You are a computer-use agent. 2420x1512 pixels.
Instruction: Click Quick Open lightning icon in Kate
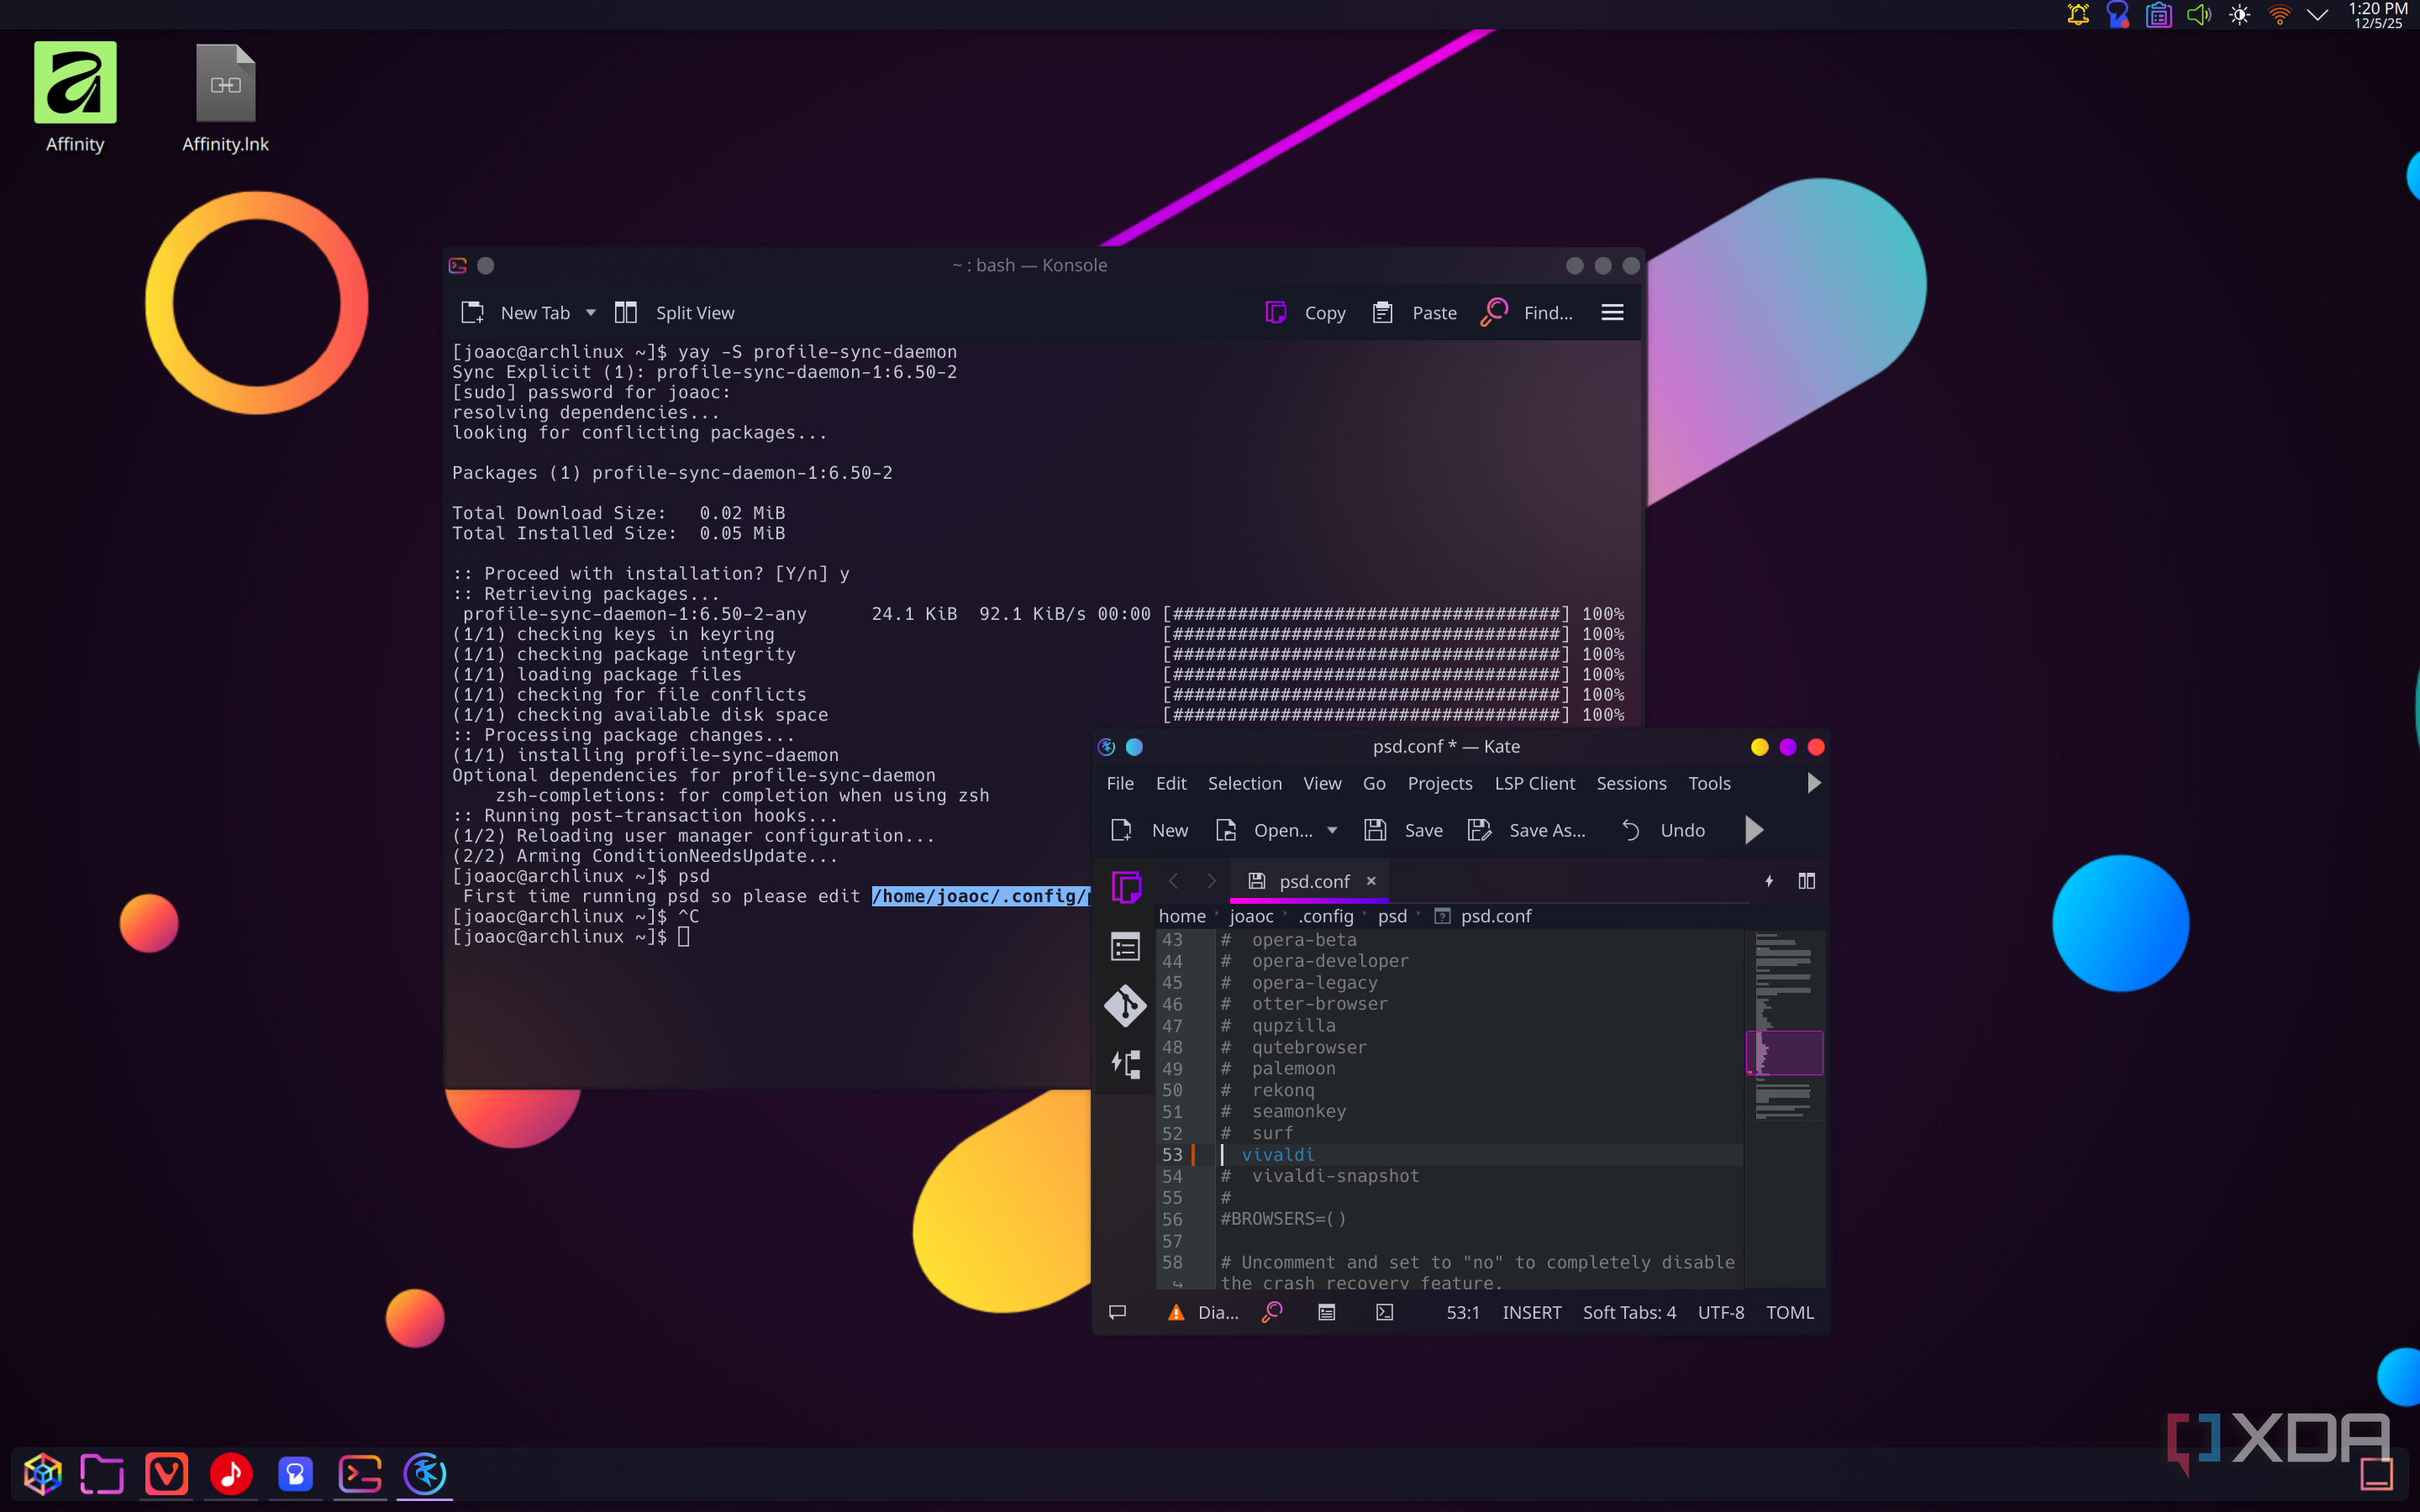coord(1769,881)
